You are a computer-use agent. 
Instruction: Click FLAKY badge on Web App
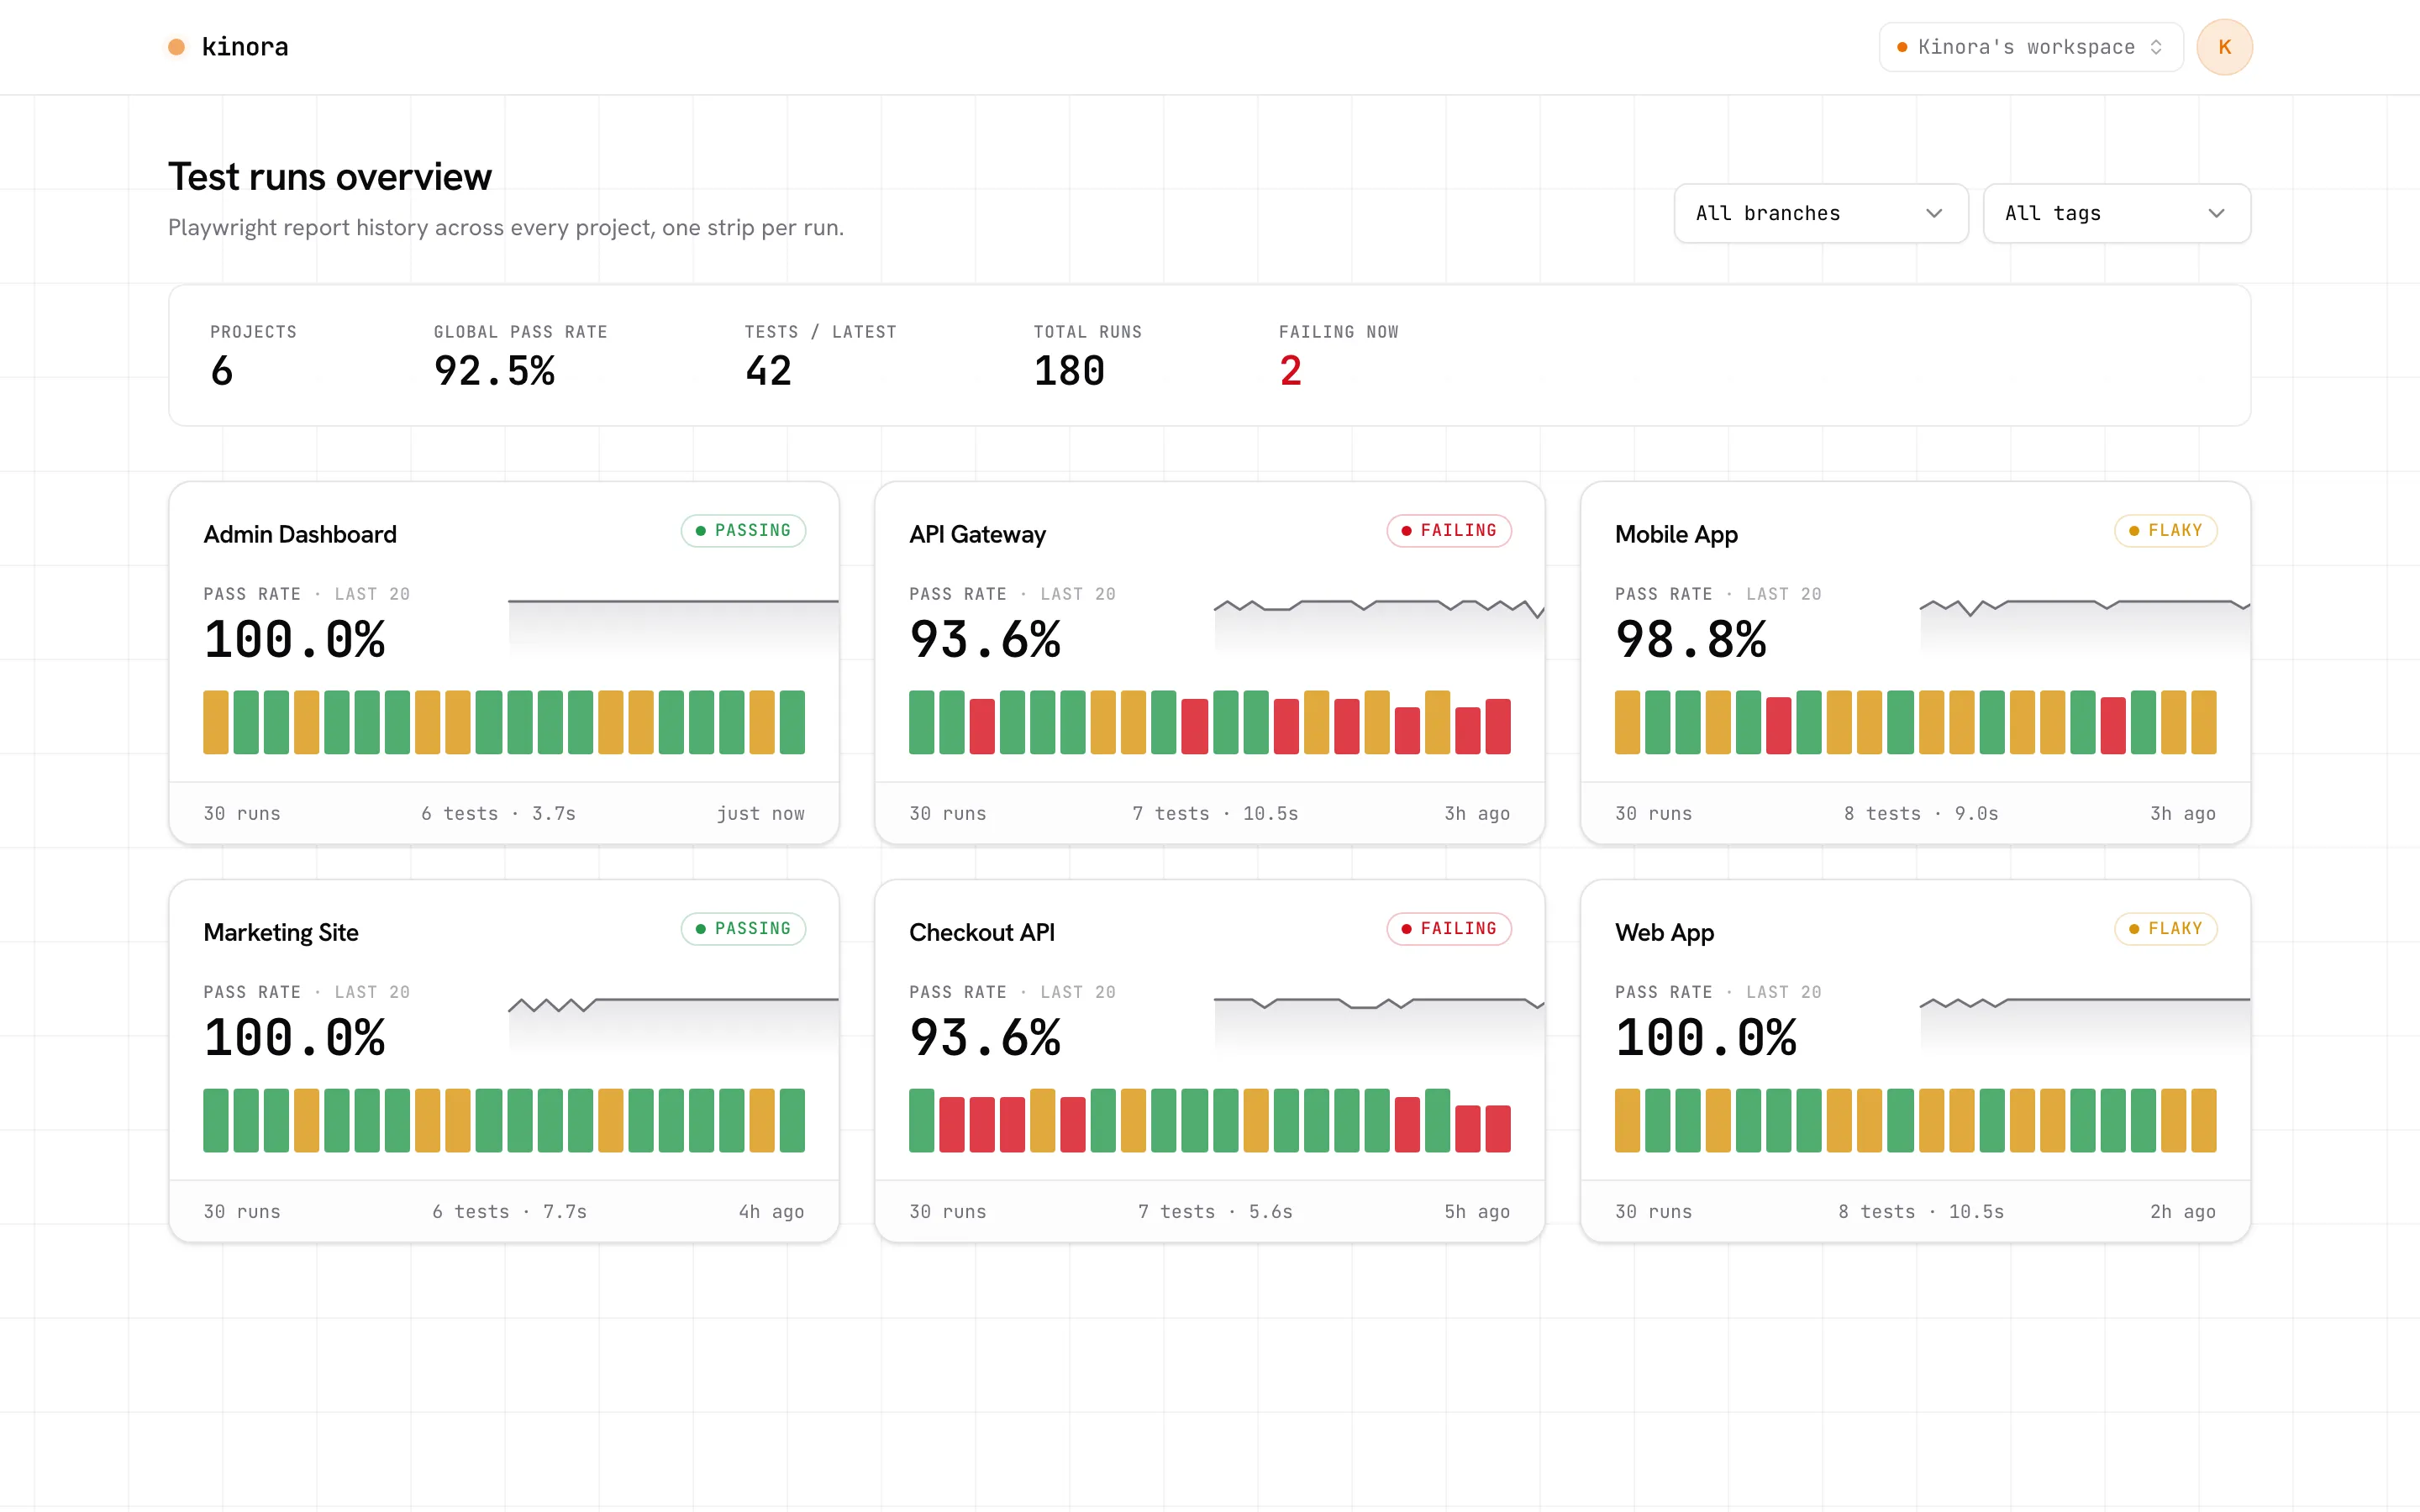click(2166, 928)
